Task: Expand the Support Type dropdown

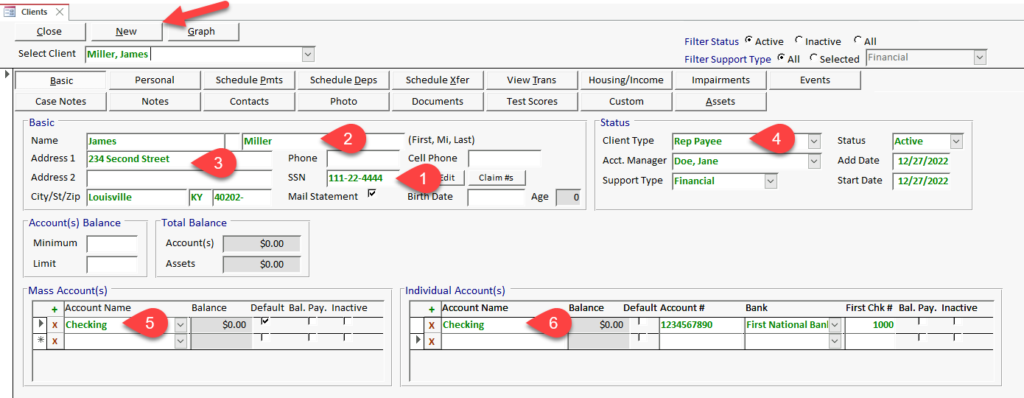Action: tap(771, 181)
